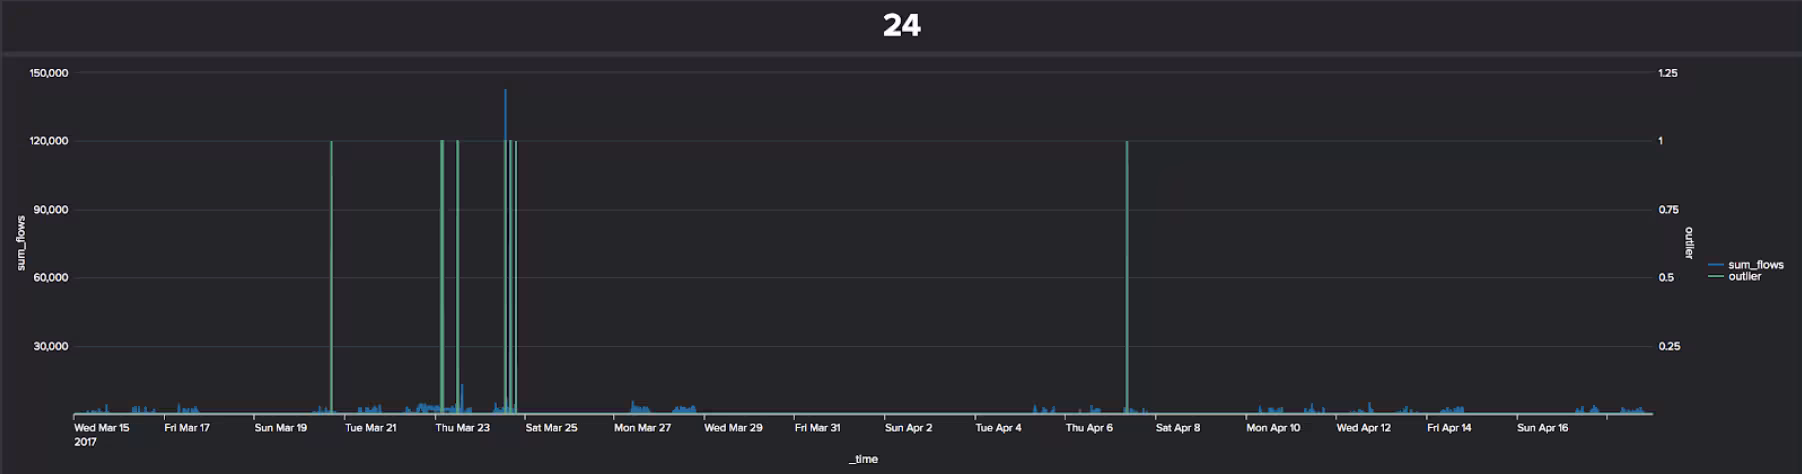Click the vertical outlier right axis title

1689,243
